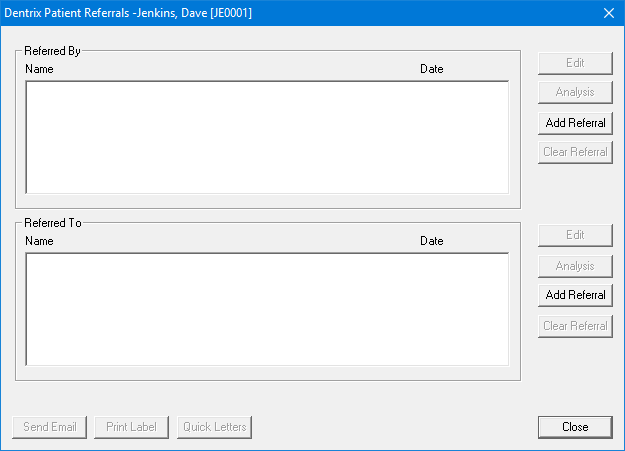Click Add Referral in Referred To section
The image size is (625, 451).
[x=575, y=295]
